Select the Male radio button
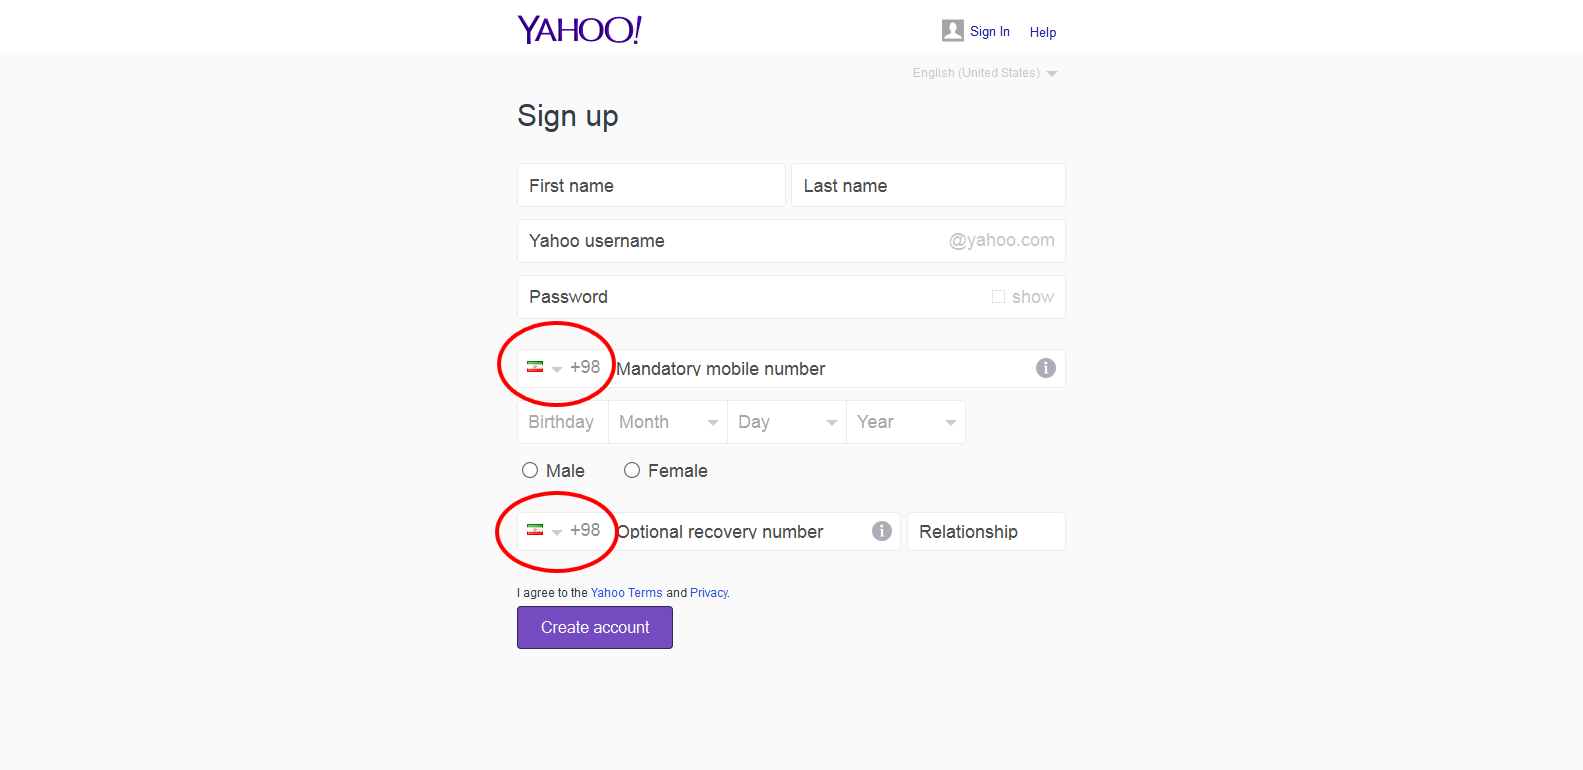Image resolution: width=1583 pixels, height=770 pixels. (530, 470)
